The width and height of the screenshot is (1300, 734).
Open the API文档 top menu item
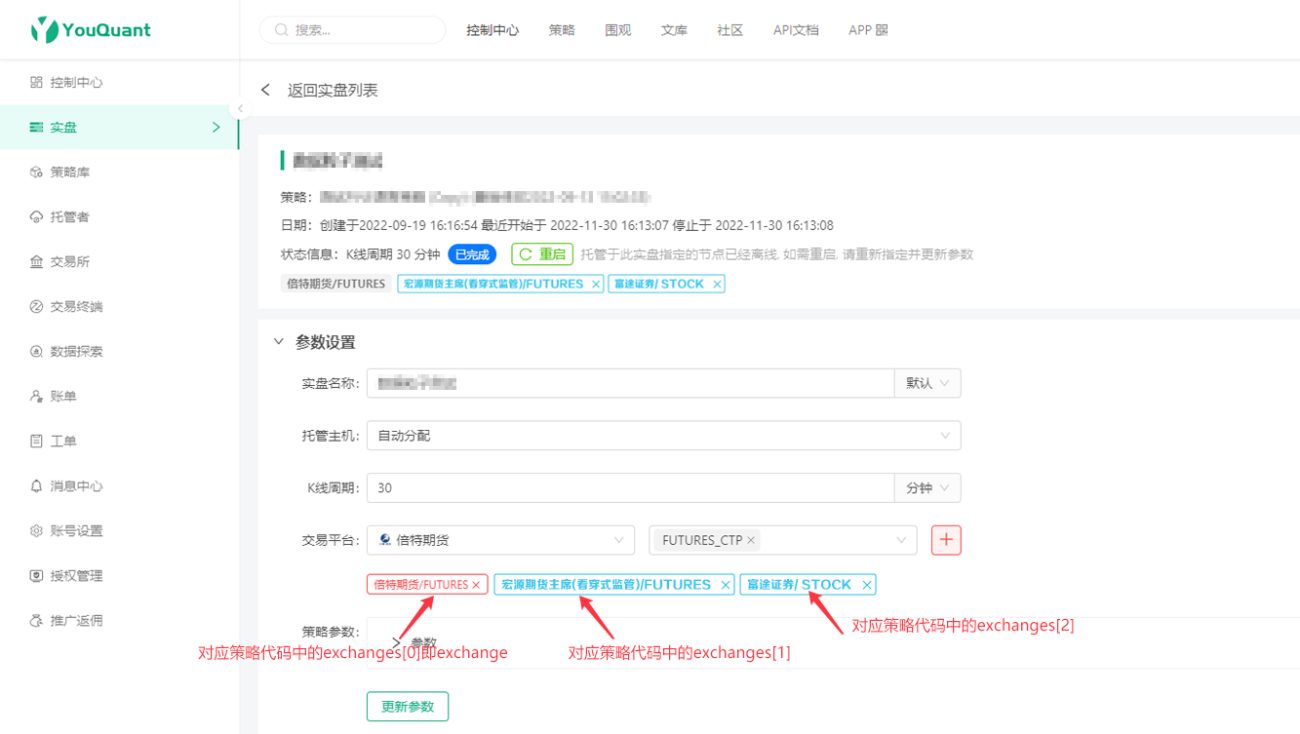pos(796,30)
